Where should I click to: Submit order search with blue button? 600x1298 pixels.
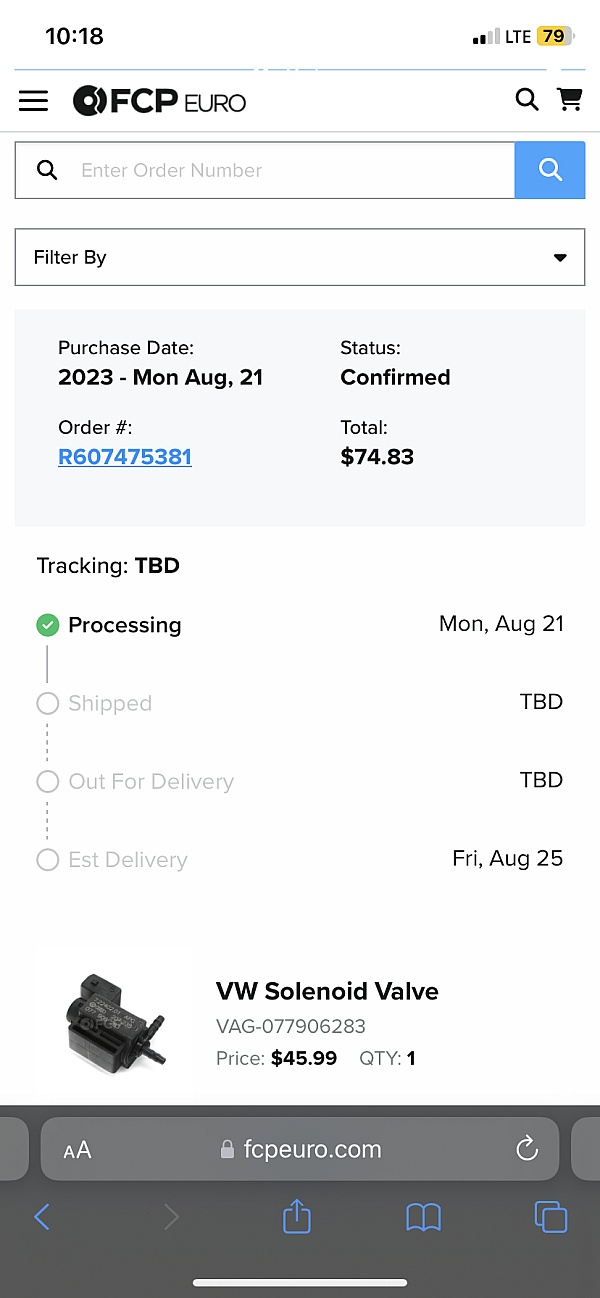tap(550, 170)
